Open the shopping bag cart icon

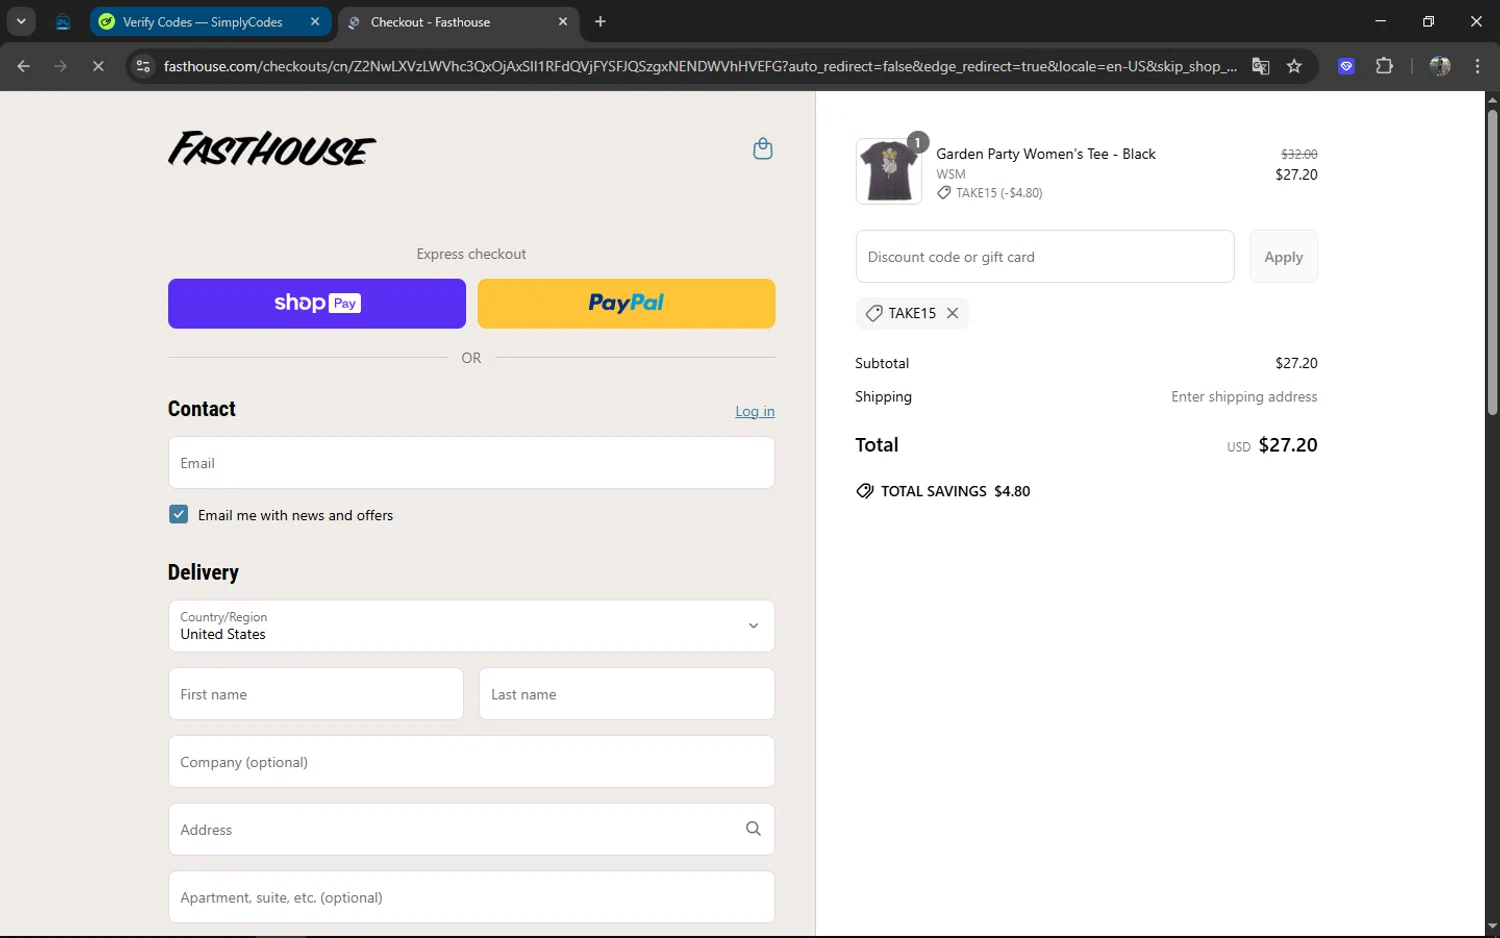click(x=762, y=149)
